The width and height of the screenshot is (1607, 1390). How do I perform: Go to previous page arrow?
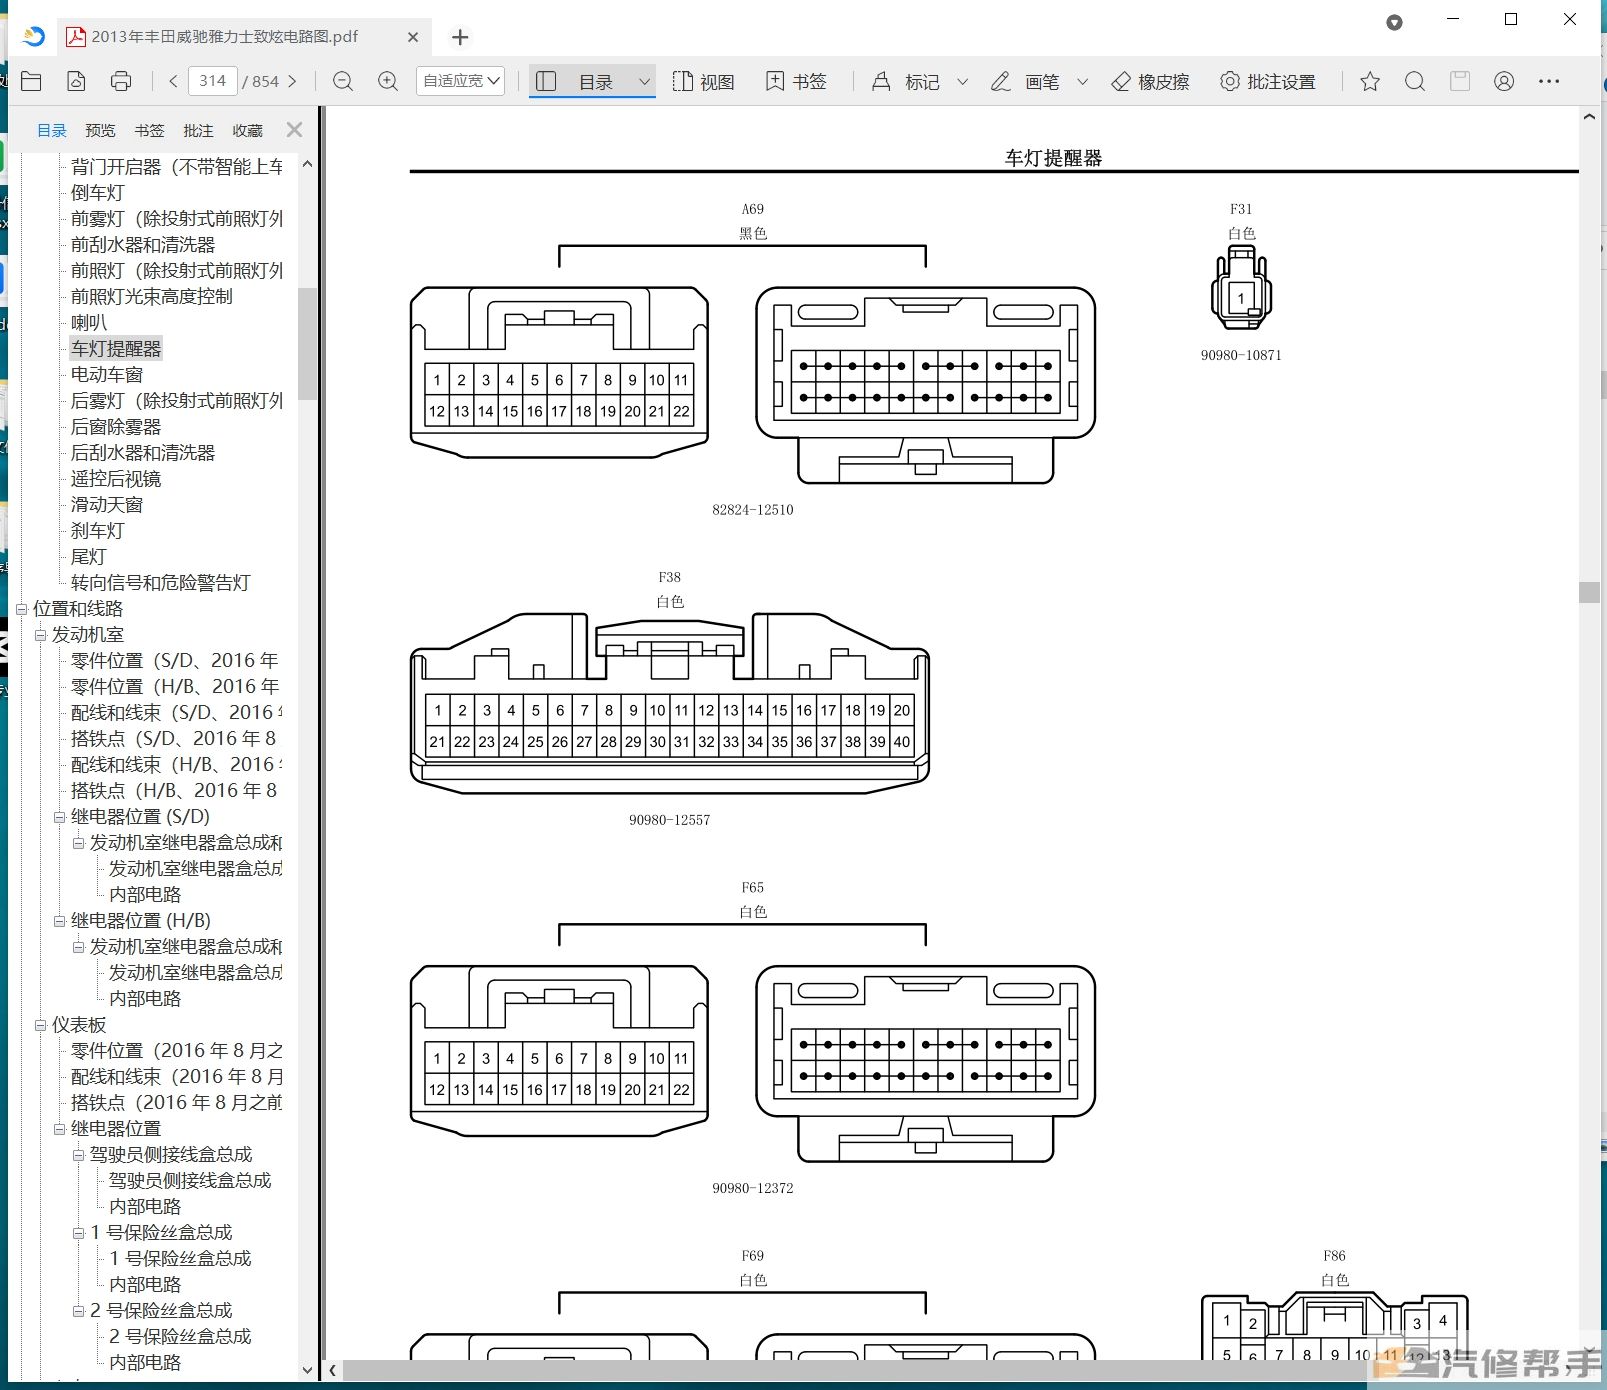(x=173, y=81)
